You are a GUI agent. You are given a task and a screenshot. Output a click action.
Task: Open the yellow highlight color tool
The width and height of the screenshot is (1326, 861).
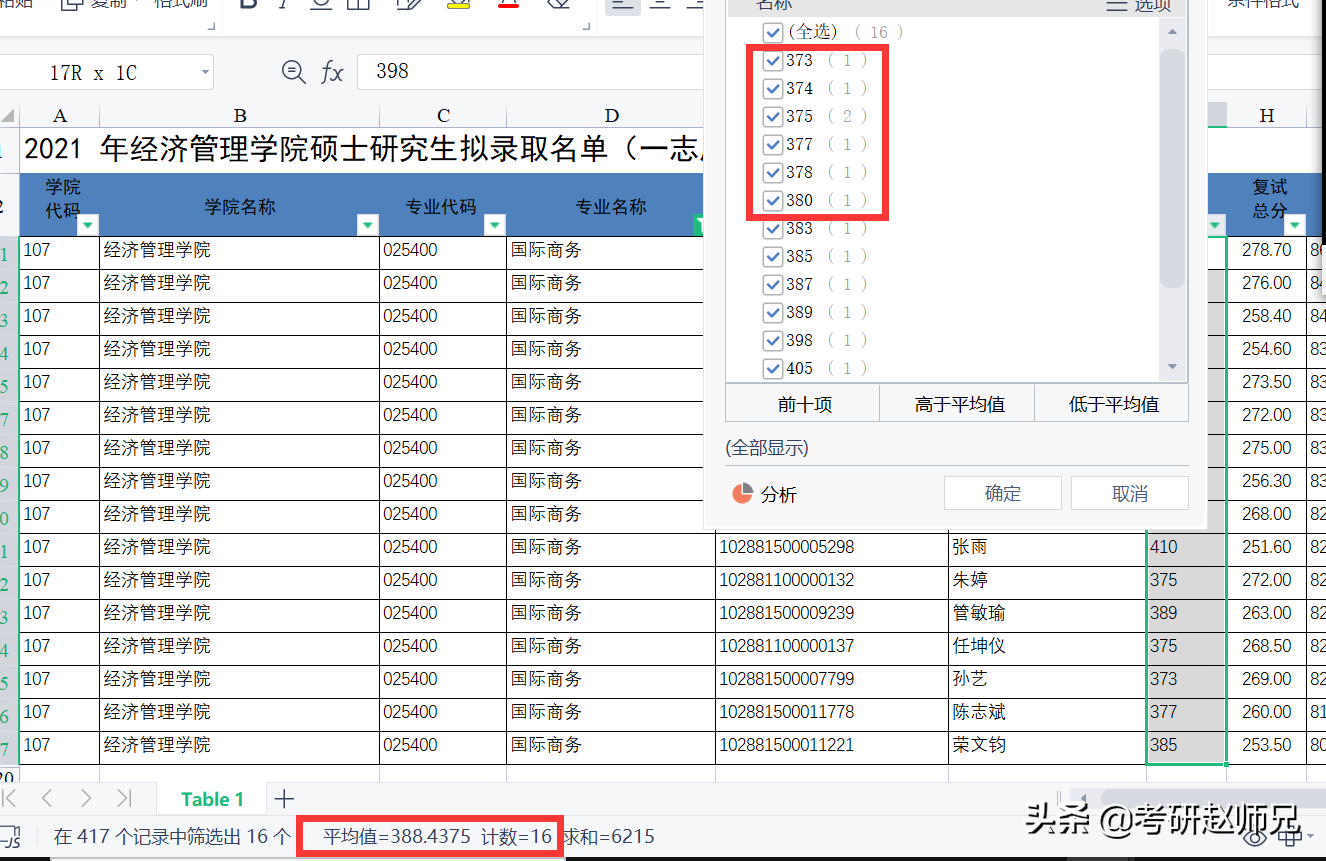click(x=457, y=6)
